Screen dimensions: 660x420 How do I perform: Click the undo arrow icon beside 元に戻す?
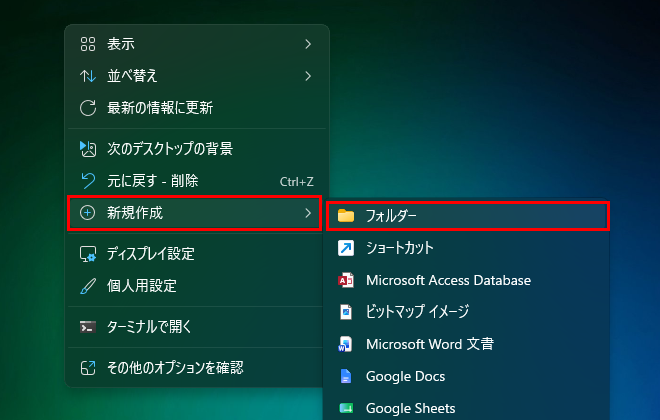88,181
